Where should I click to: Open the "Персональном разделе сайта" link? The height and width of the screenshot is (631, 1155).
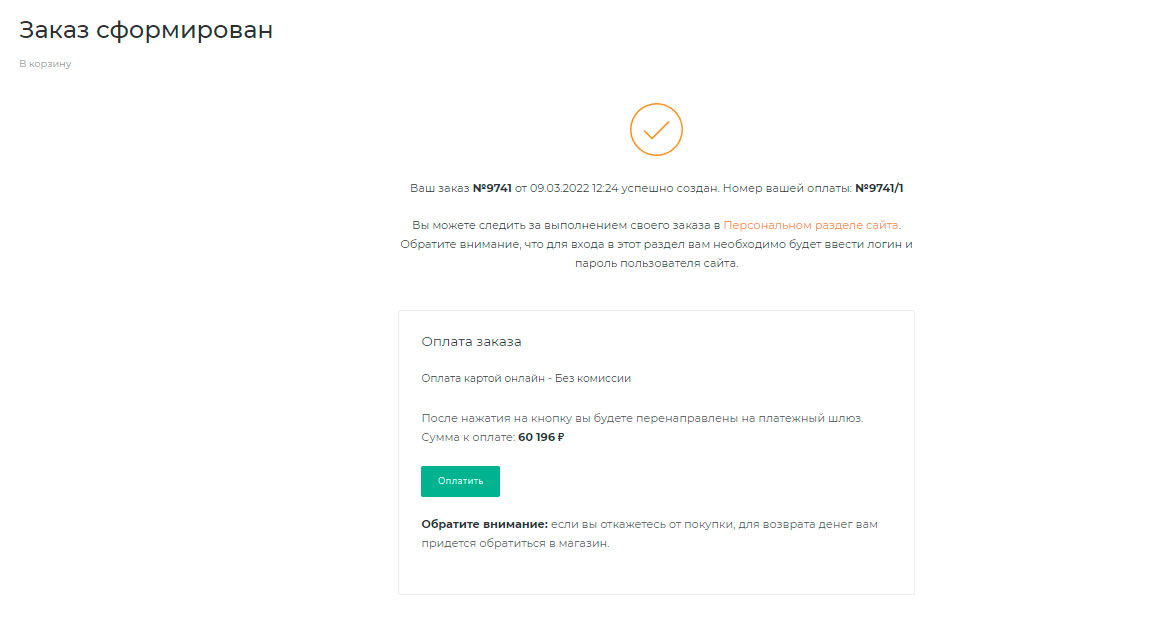(810, 226)
